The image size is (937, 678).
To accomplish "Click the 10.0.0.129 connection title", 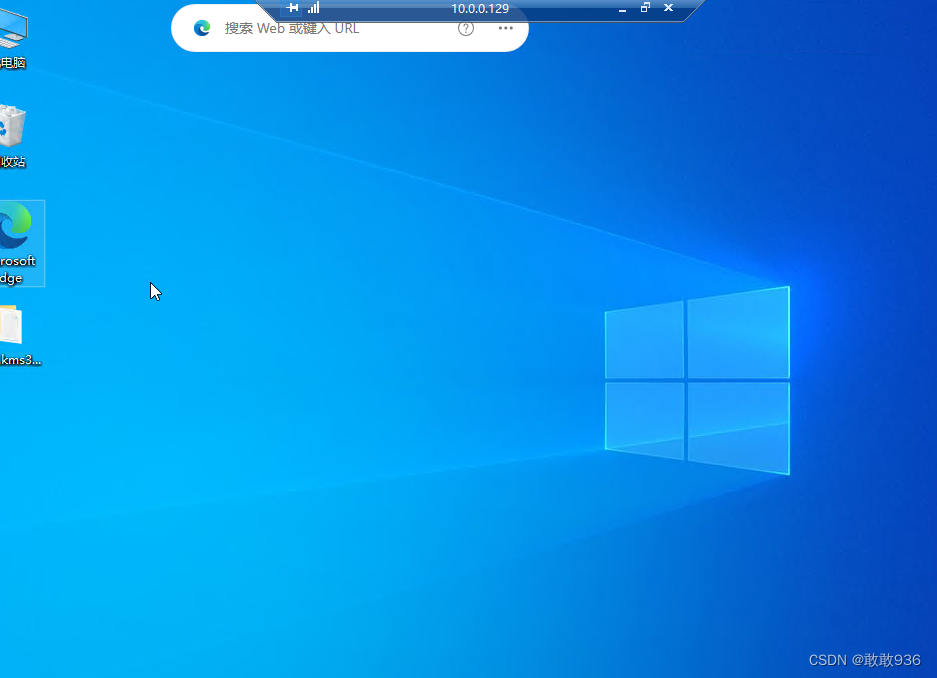I will coord(480,8).
